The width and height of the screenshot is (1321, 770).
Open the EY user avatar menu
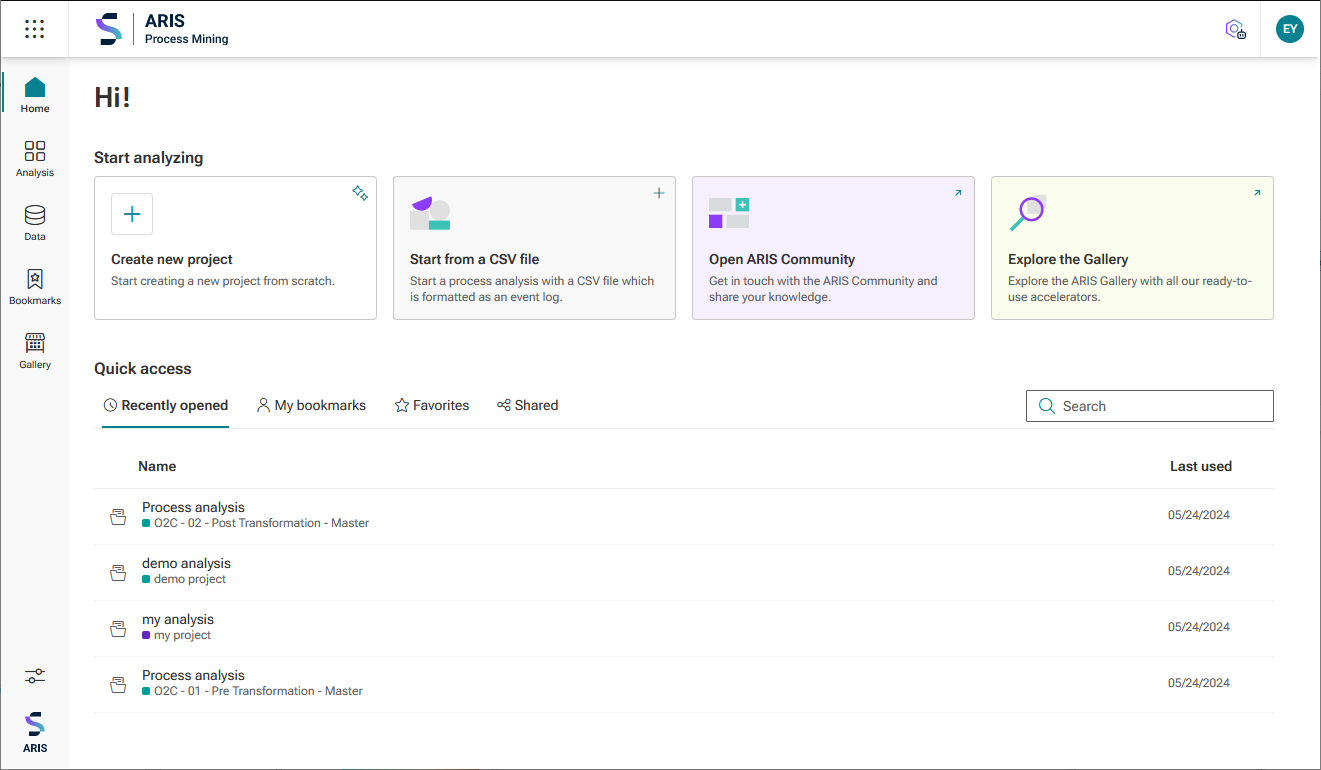click(1290, 29)
